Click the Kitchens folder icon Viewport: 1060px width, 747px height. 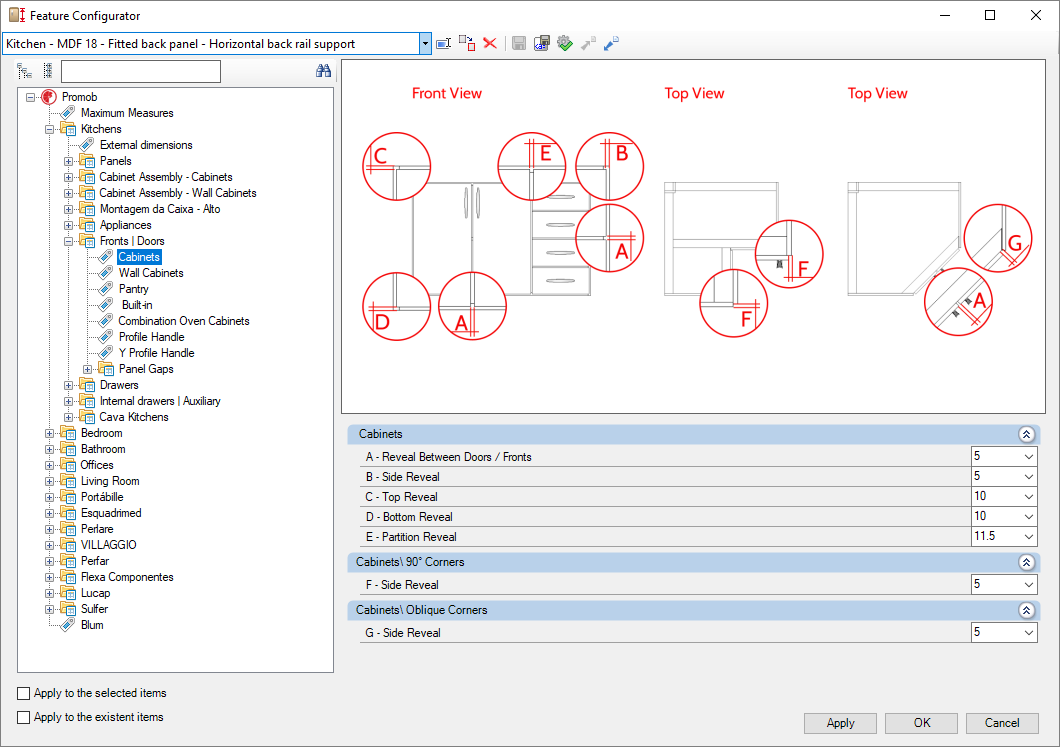pos(68,129)
